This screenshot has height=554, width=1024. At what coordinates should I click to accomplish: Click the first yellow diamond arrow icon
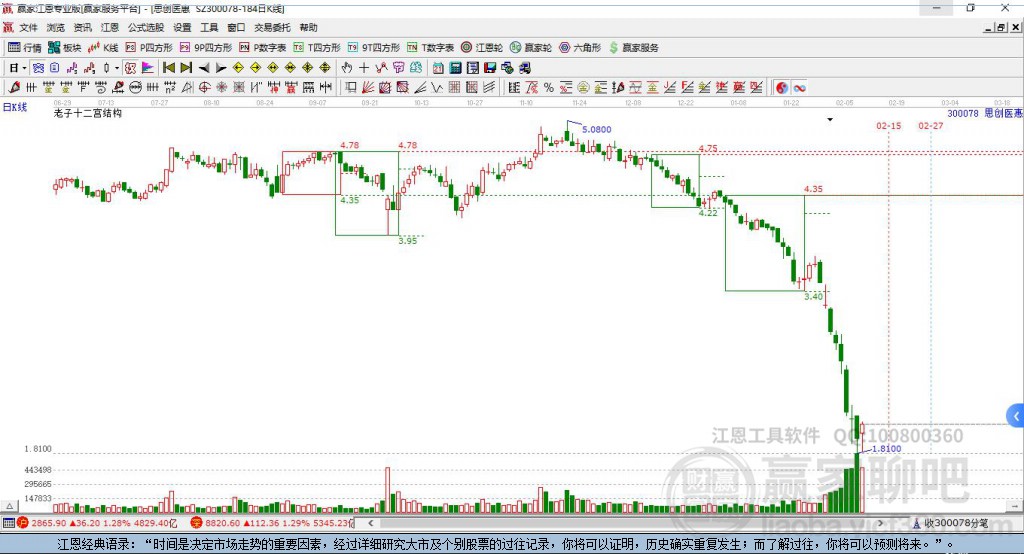(x=238, y=68)
